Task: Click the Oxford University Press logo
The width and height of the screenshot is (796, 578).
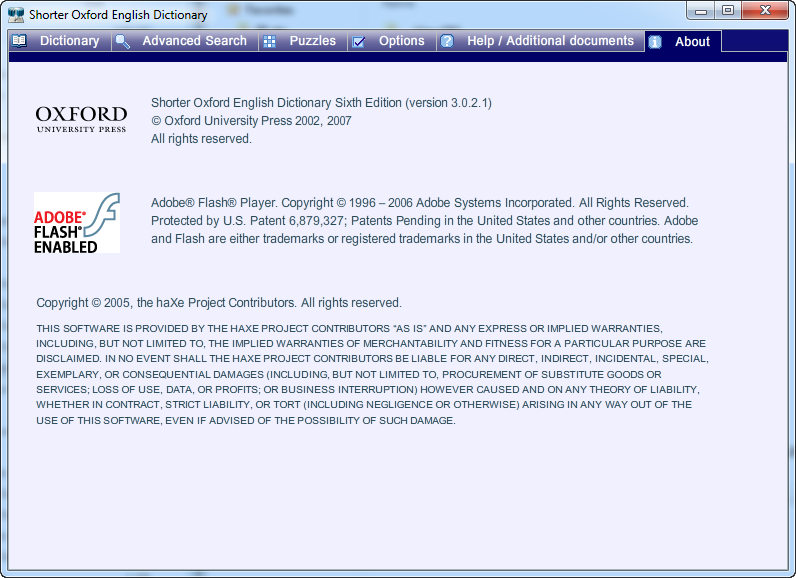Action: [x=81, y=120]
